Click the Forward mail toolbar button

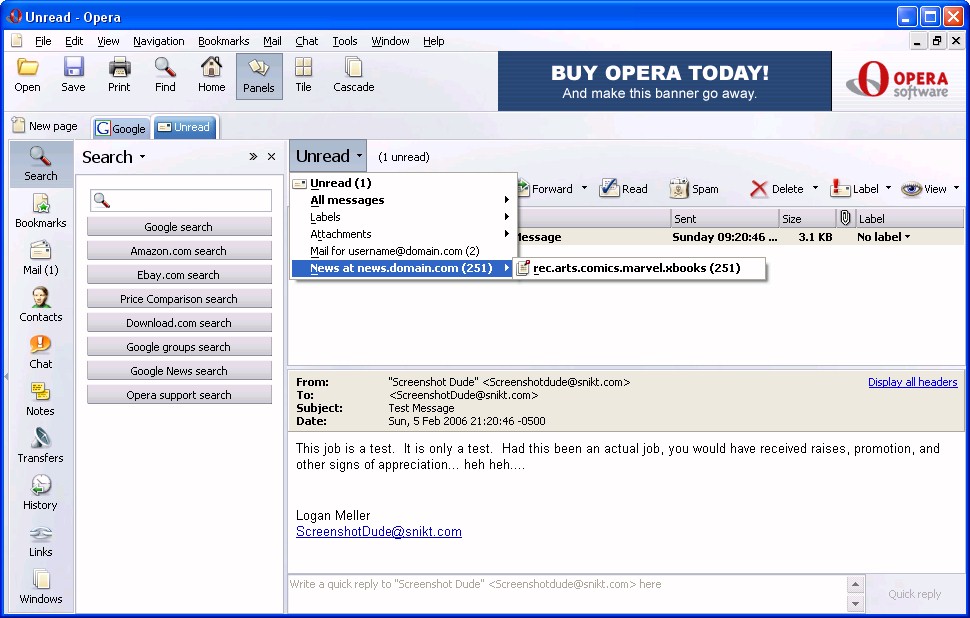[x=547, y=189]
